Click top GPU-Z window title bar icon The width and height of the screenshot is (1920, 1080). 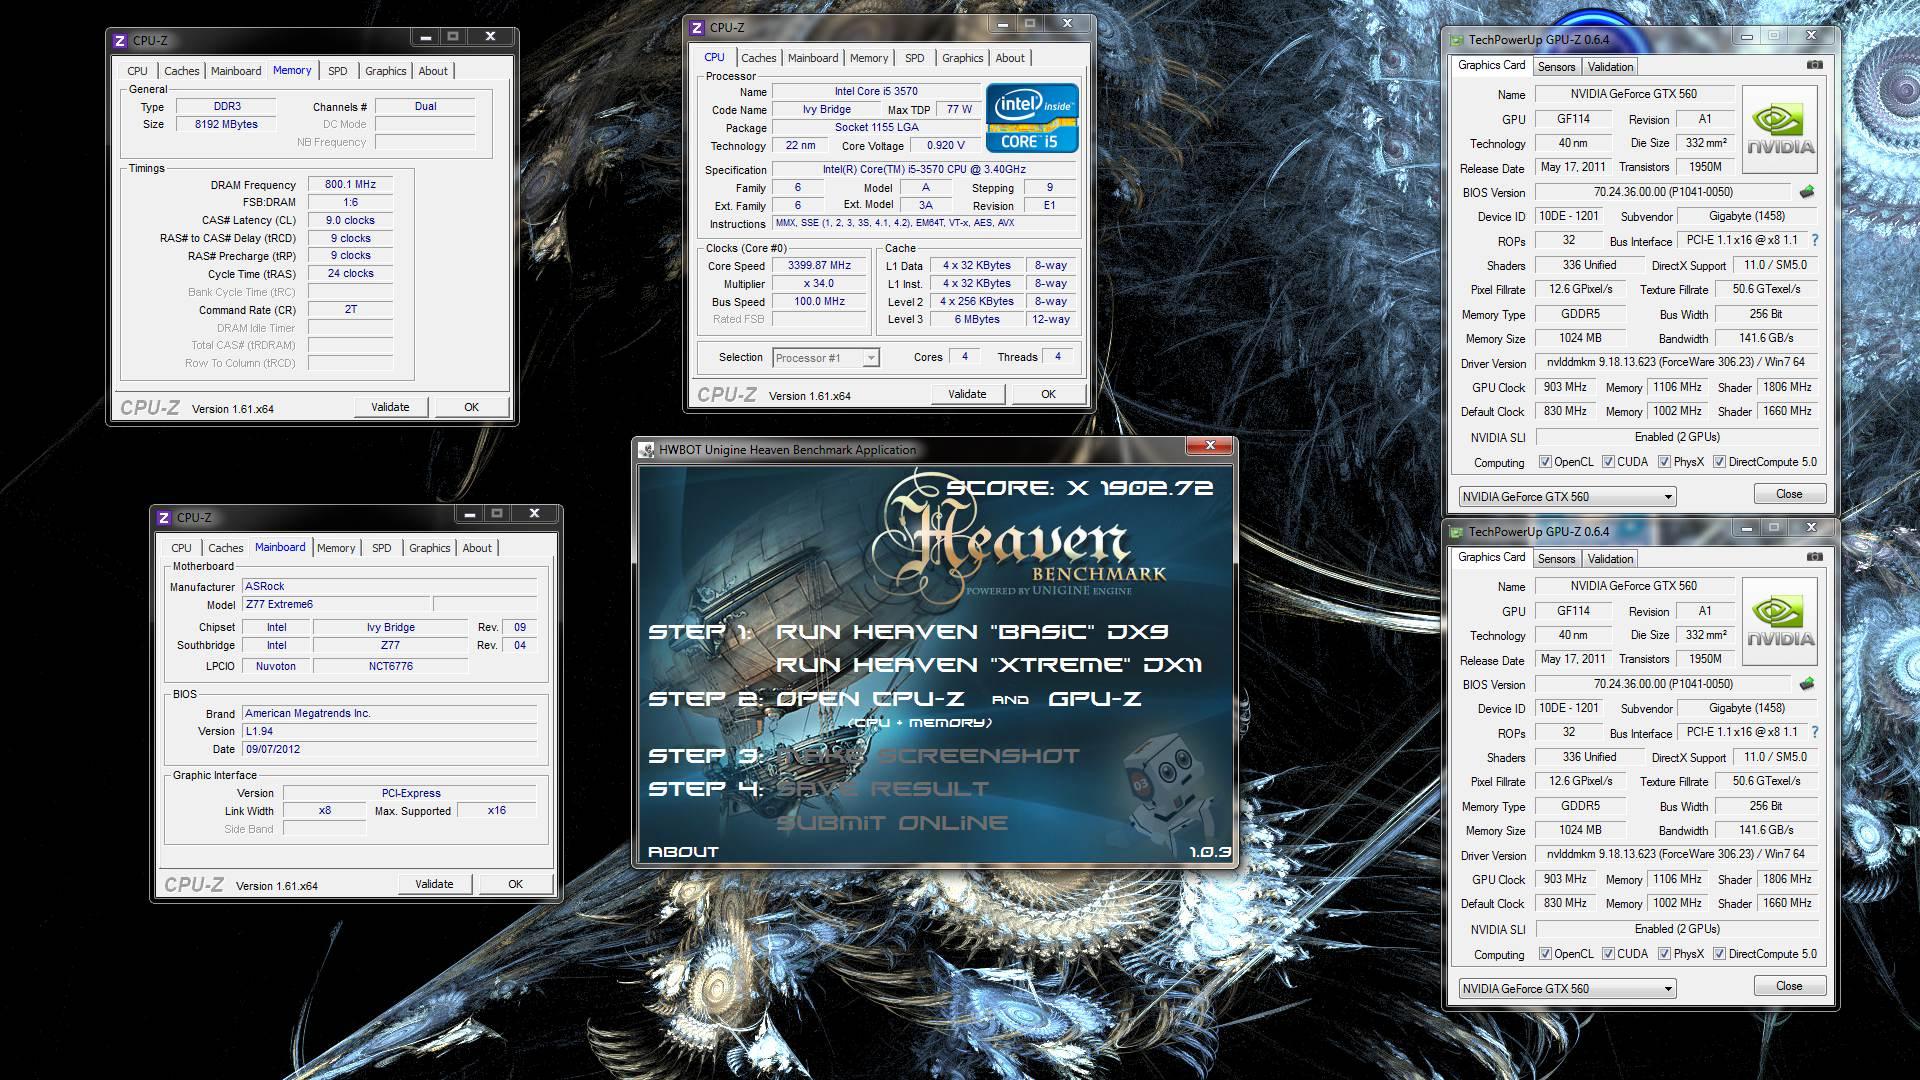coord(1456,40)
